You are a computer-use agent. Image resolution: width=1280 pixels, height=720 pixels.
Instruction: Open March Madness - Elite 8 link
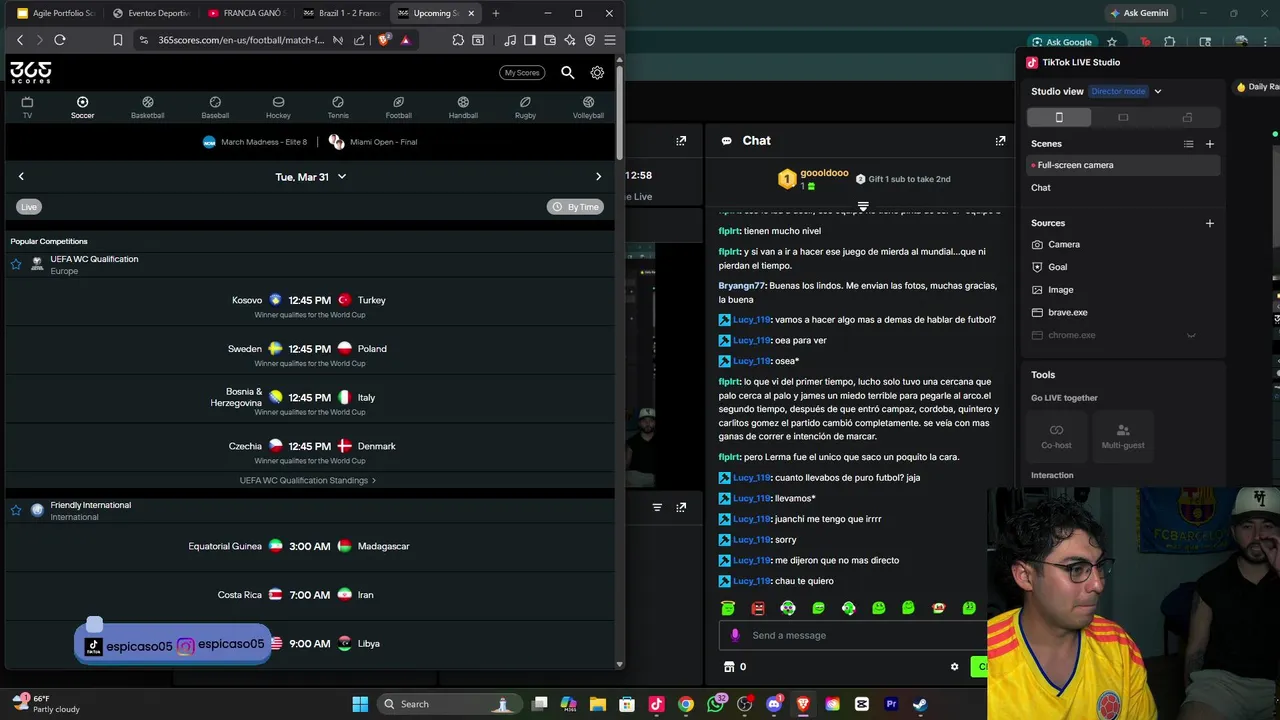click(255, 142)
